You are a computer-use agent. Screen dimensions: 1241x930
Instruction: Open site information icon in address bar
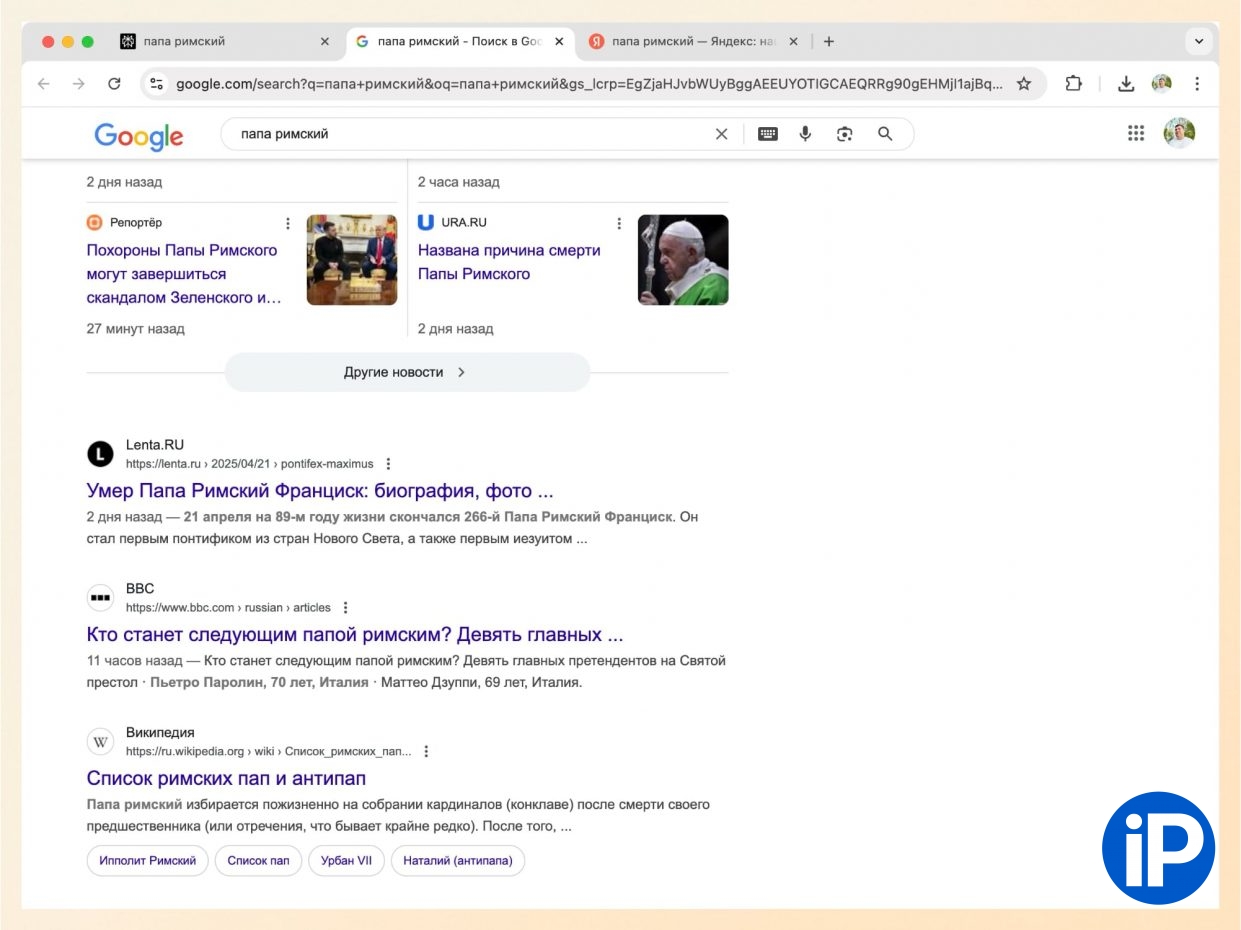[156, 84]
